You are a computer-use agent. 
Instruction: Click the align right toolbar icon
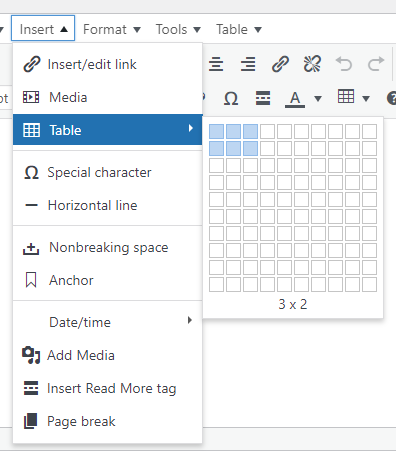[248, 64]
